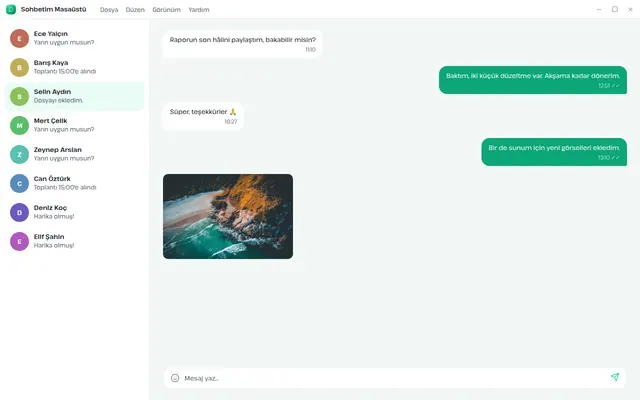Open chat with Elif Şahin
The image size is (640, 400).
(x=74, y=241)
